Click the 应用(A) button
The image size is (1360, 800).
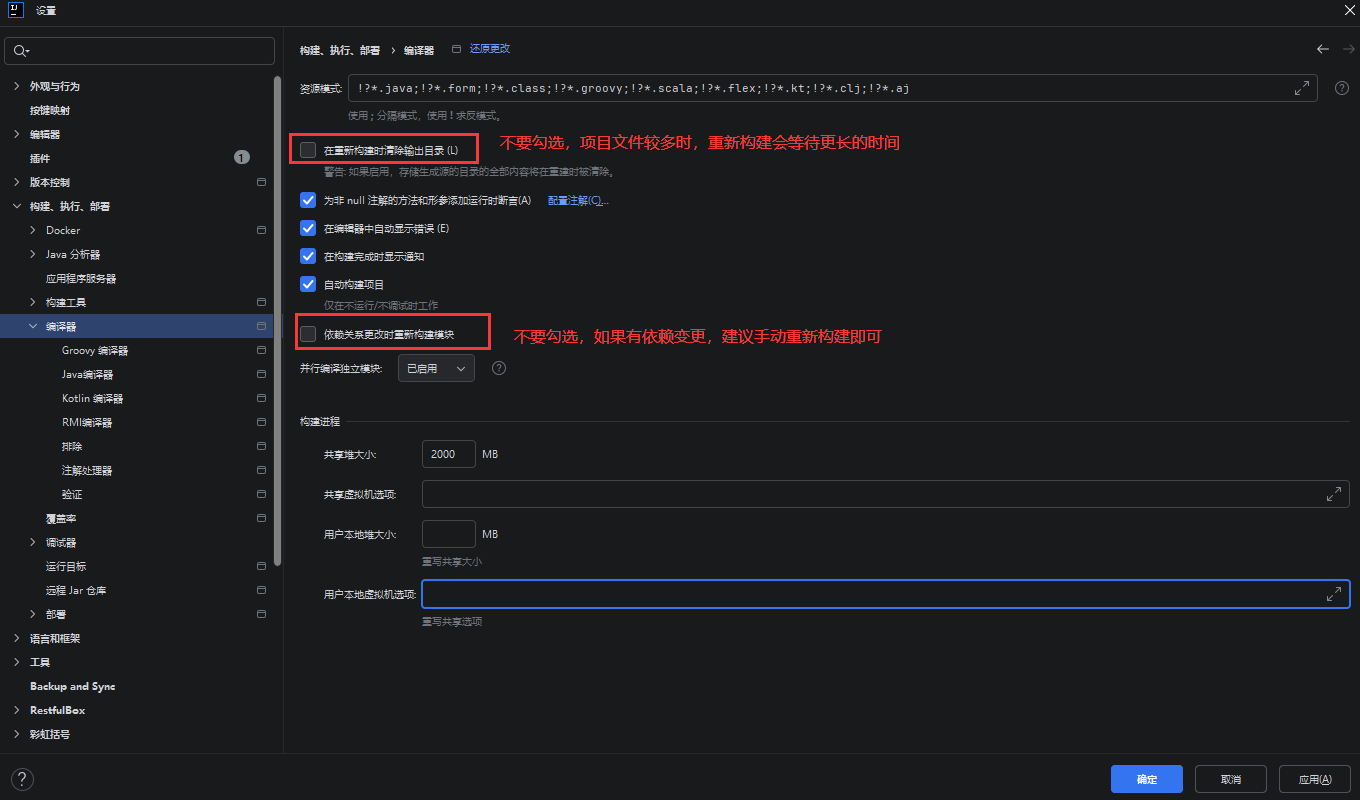(1315, 779)
